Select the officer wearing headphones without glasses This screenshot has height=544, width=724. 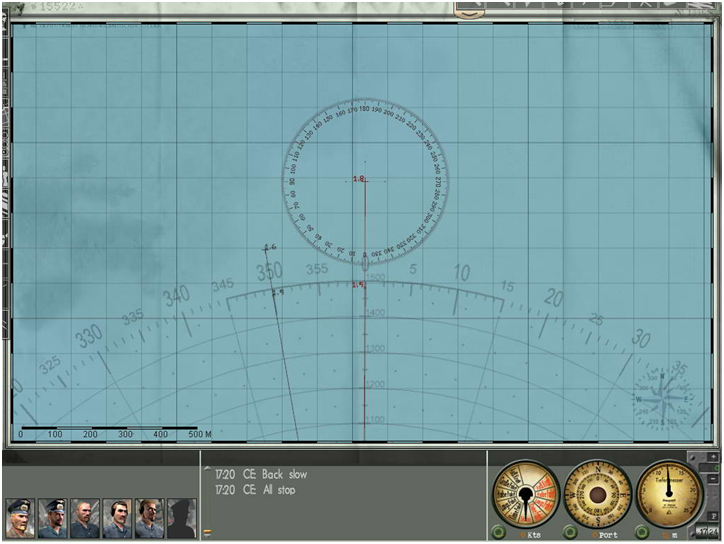tap(117, 518)
